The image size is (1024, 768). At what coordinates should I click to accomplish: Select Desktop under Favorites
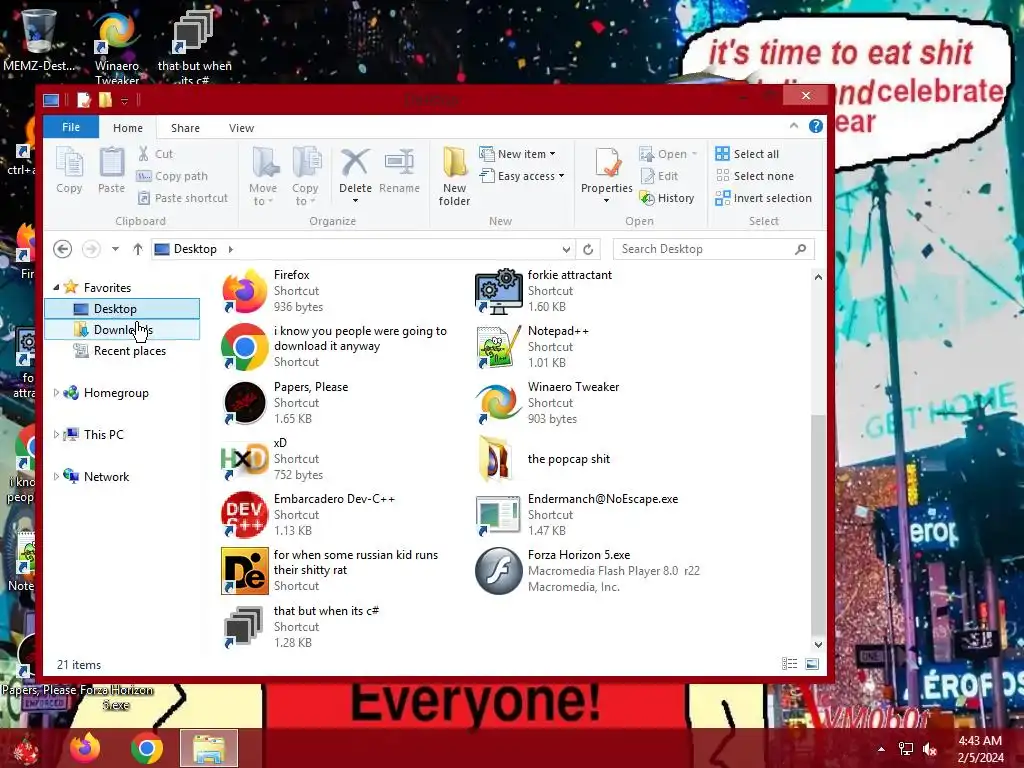click(122, 309)
